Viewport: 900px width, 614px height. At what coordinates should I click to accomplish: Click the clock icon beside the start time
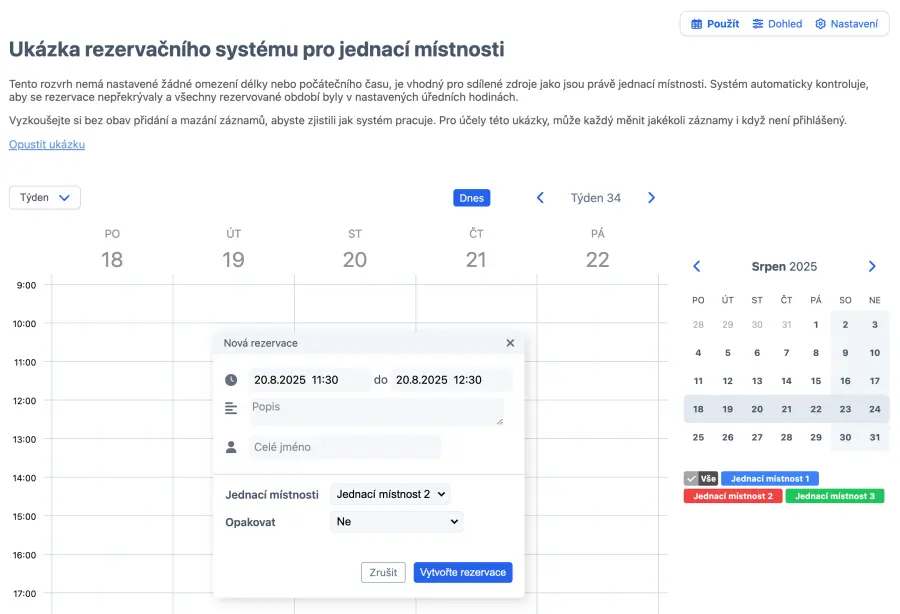pyautogui.click(x=231, y=380)
